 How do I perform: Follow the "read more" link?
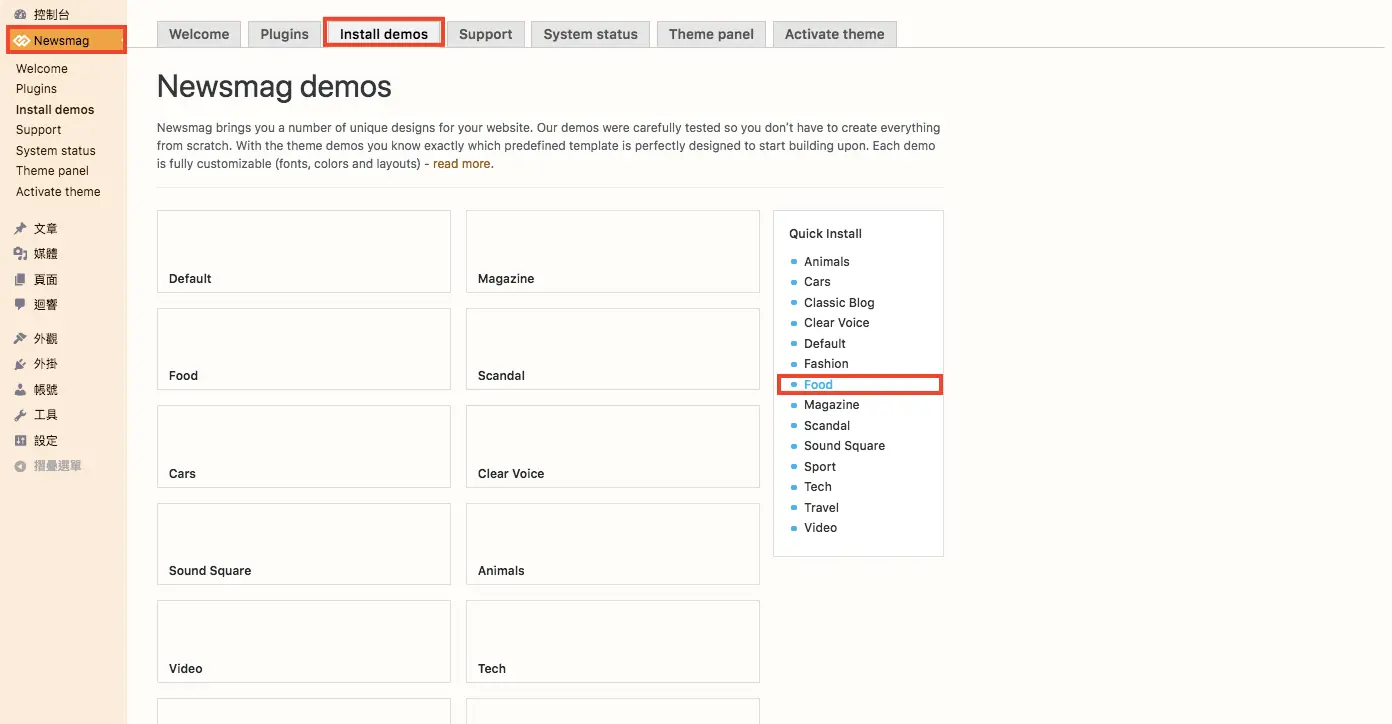click(462, 164)
